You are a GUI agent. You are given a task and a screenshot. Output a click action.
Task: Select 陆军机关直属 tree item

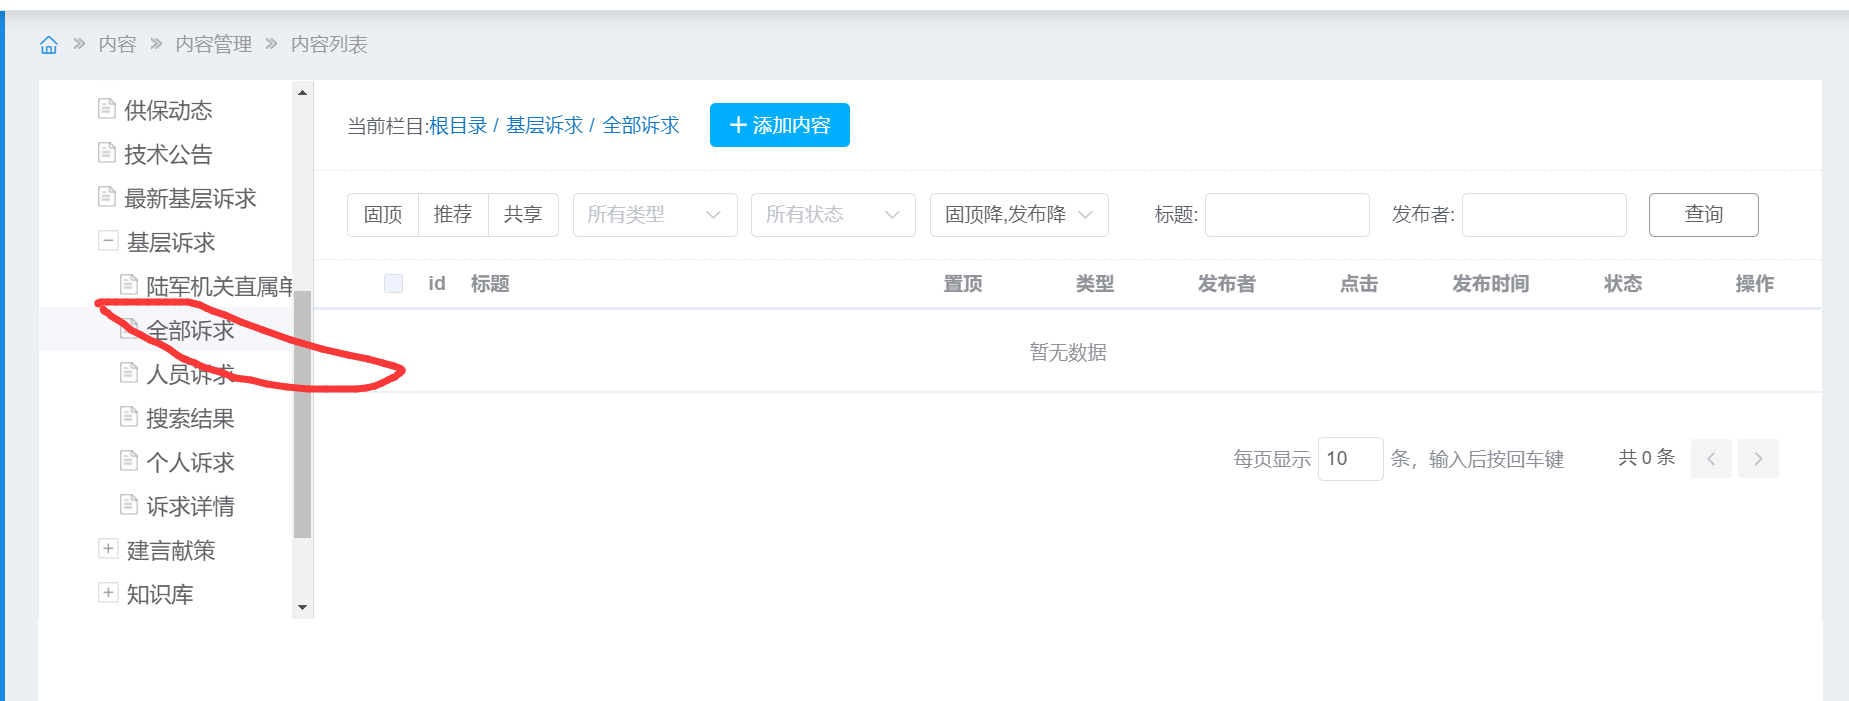coord(219,286)
